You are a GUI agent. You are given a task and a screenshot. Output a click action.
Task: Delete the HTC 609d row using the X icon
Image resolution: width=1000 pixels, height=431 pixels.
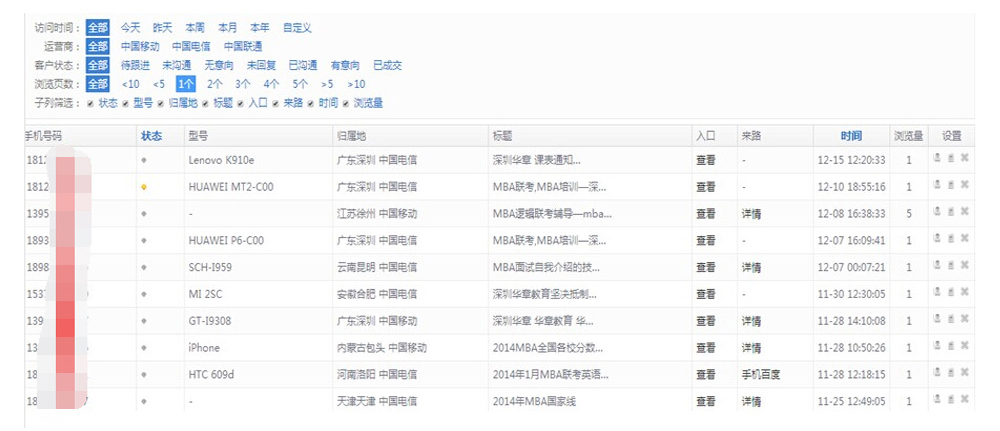[x=965, y=374]
